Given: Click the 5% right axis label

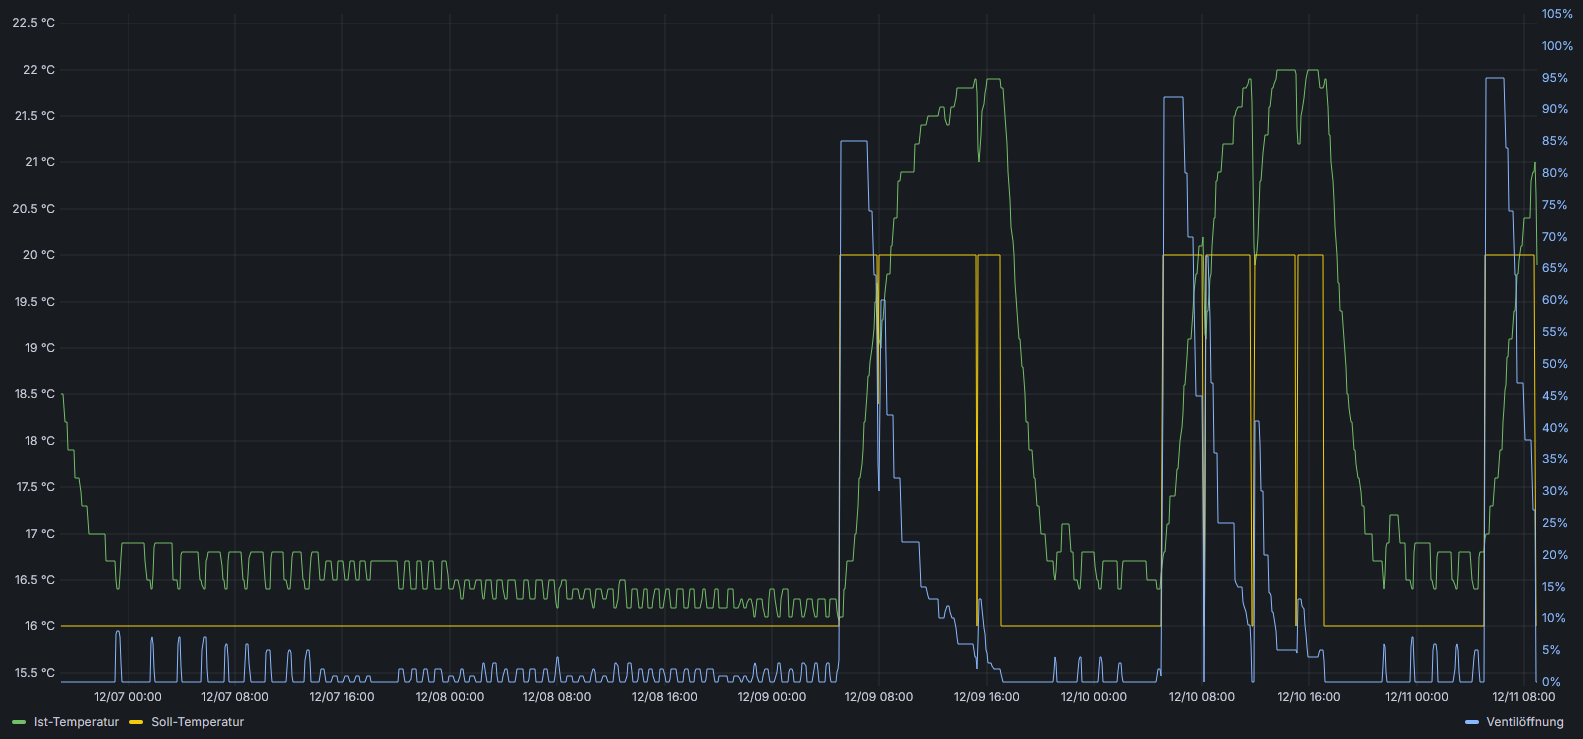Looking at the screenshot, I should [x=1551, y=650].
